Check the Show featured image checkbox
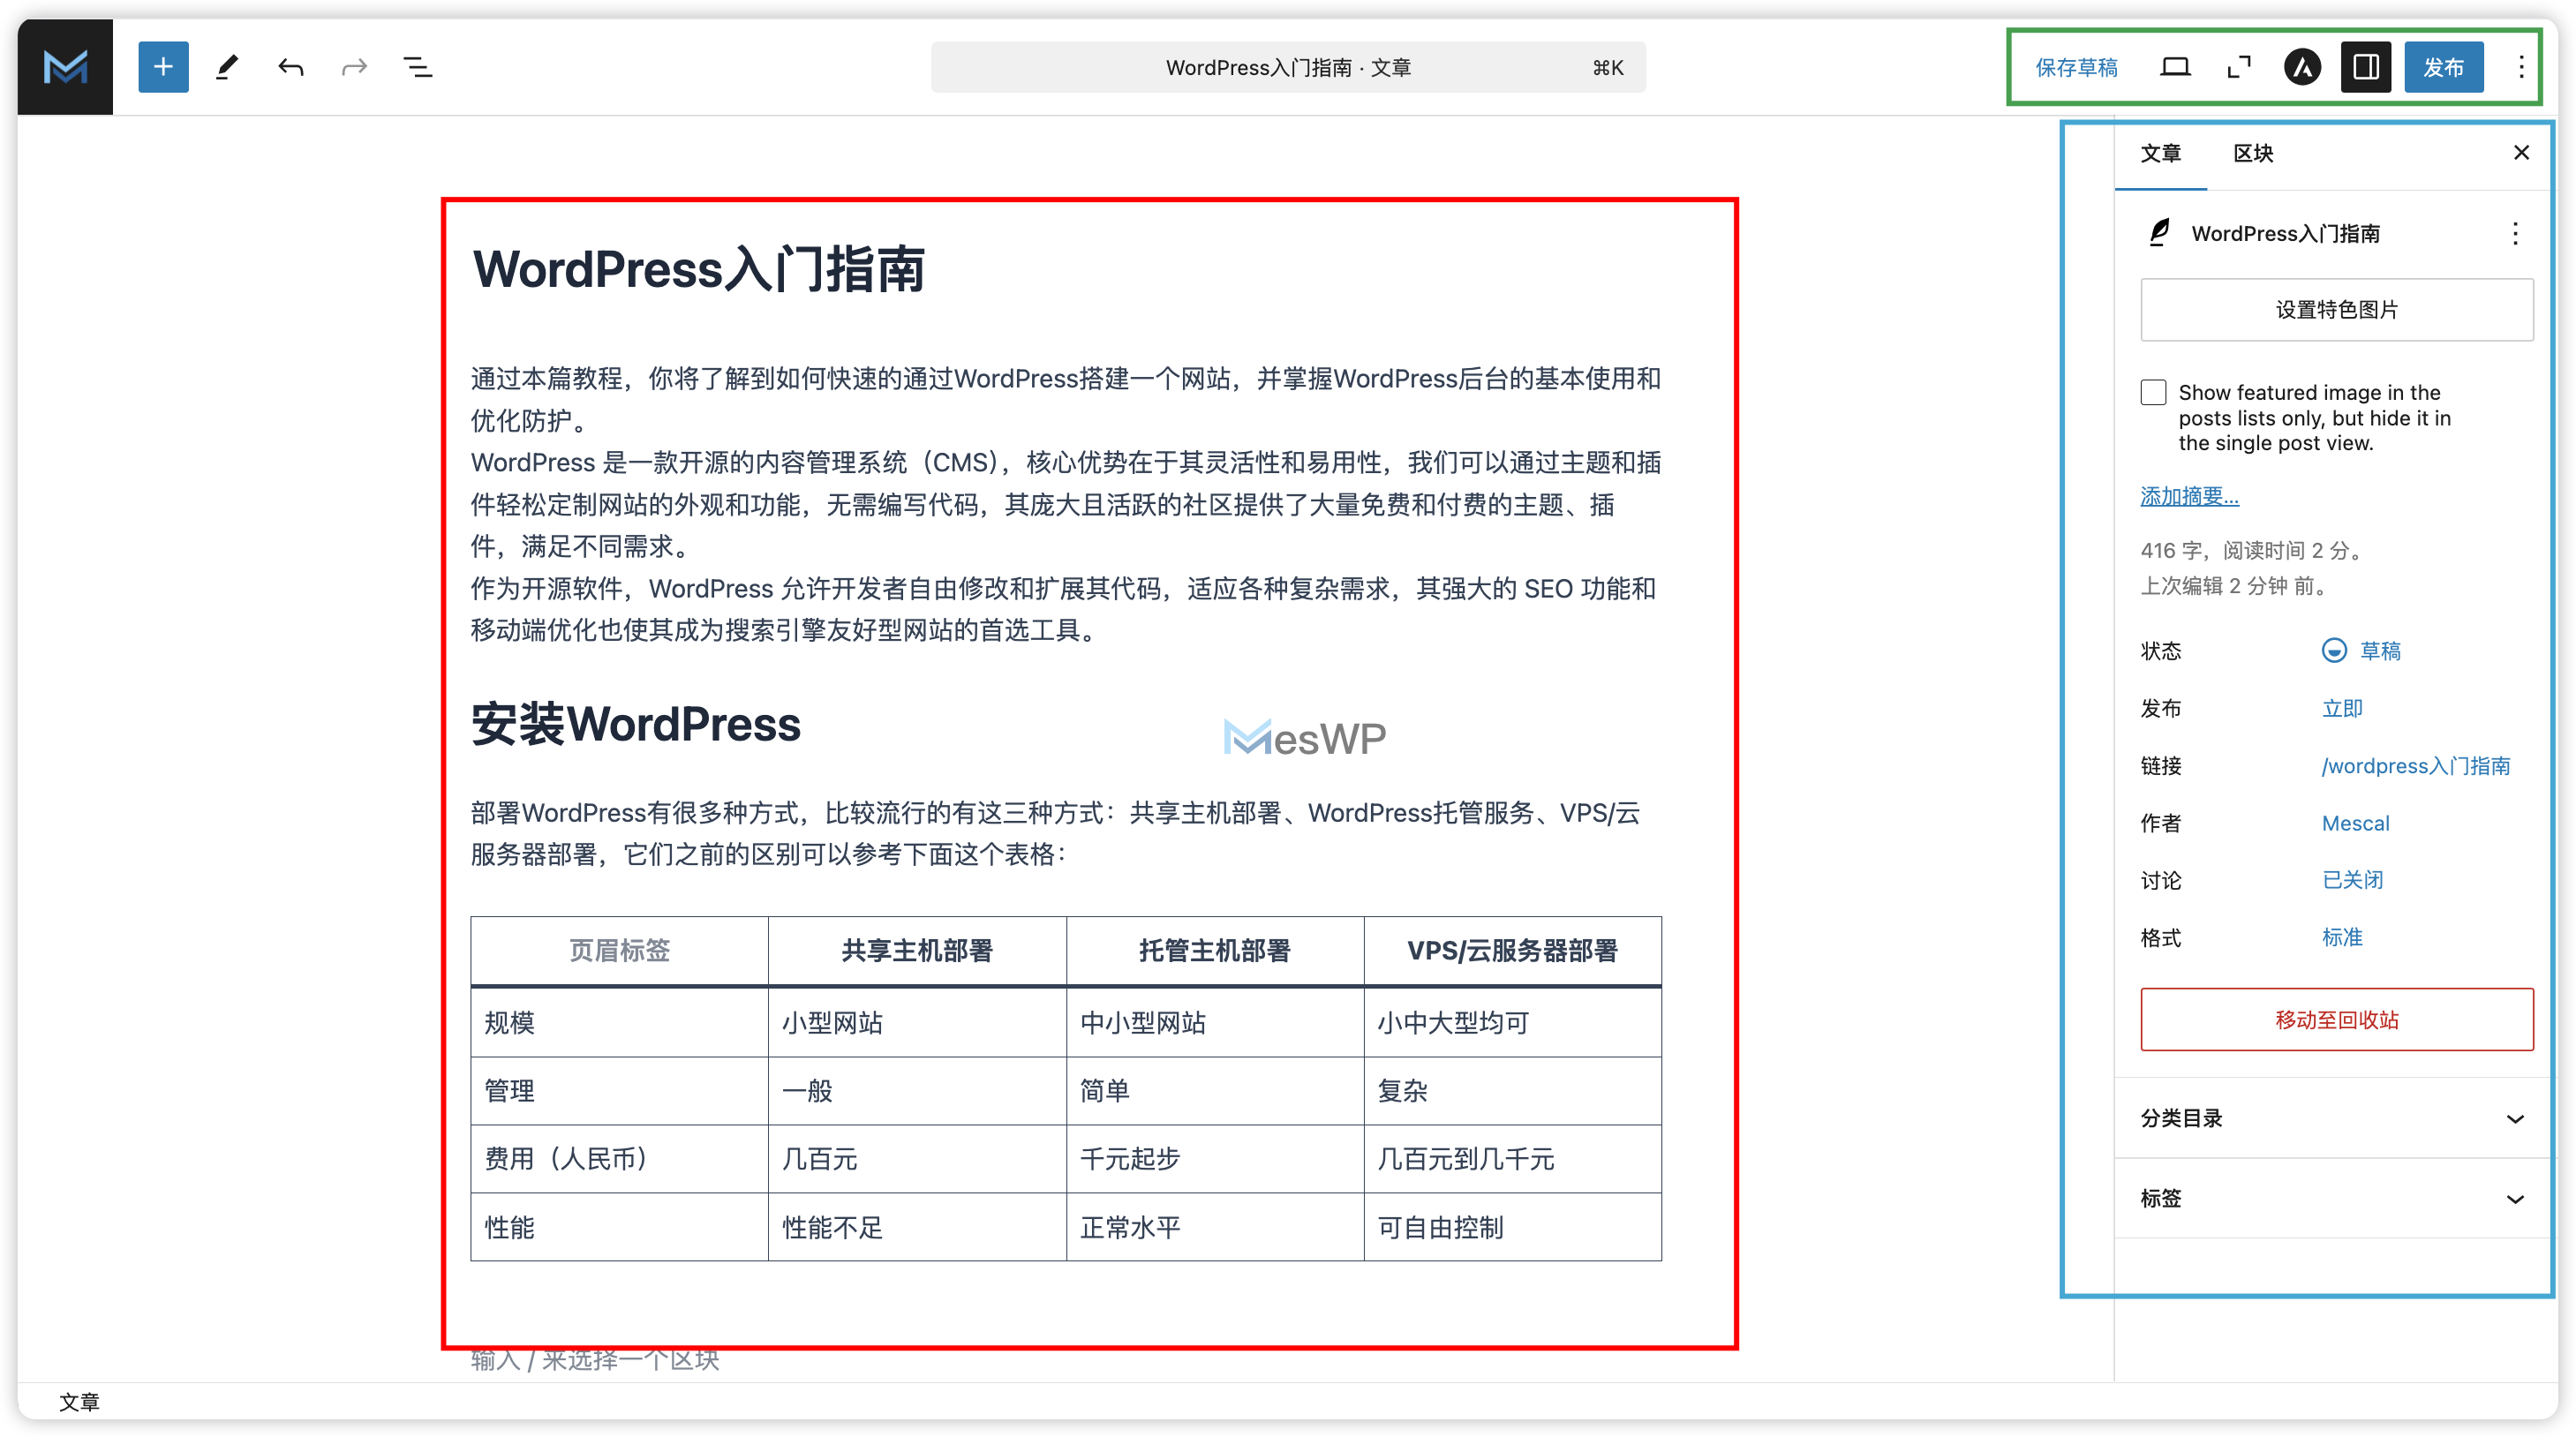This screenshot has height=1437, width=2576. pos(2153,392)
